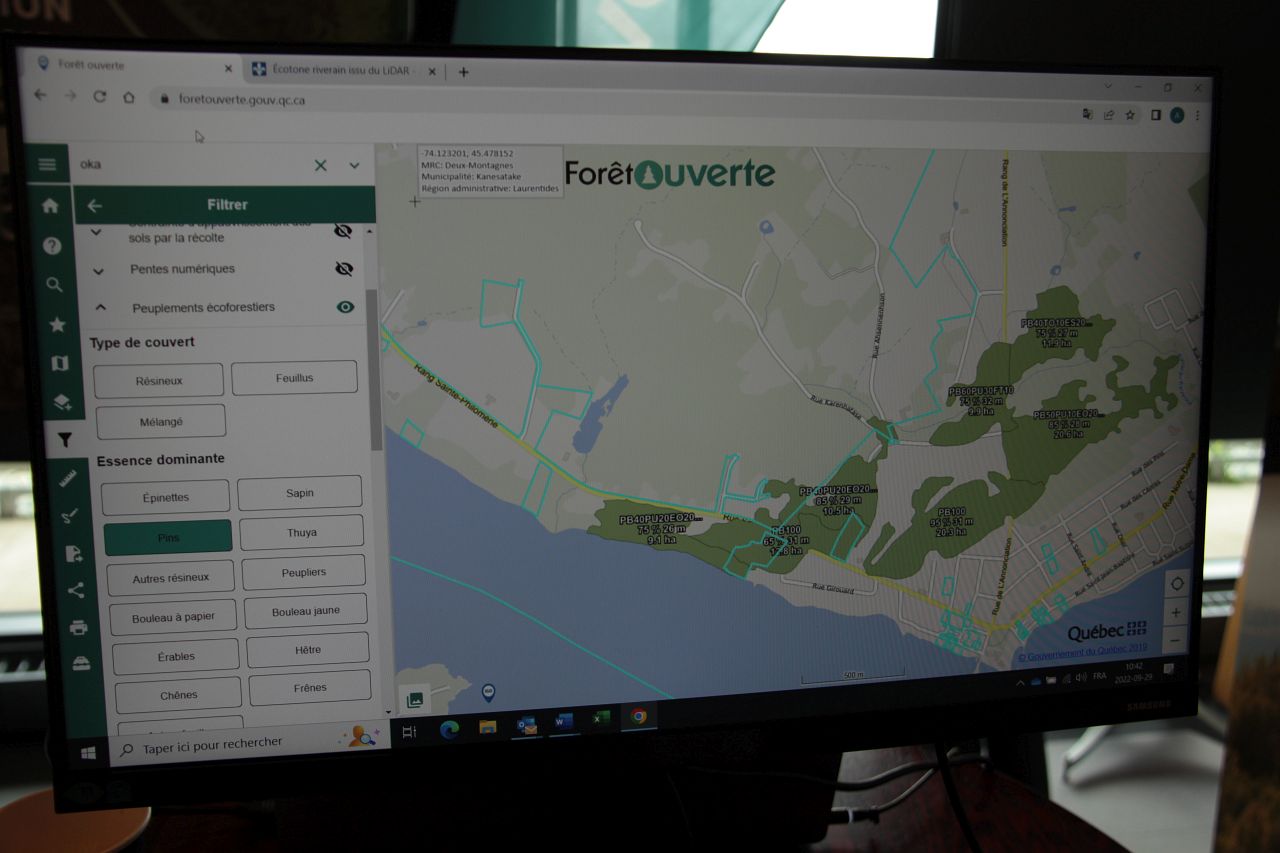Open File Explorer from the taskbar
The height and width of the screenshot is (853, 1280).
[488, 727]
